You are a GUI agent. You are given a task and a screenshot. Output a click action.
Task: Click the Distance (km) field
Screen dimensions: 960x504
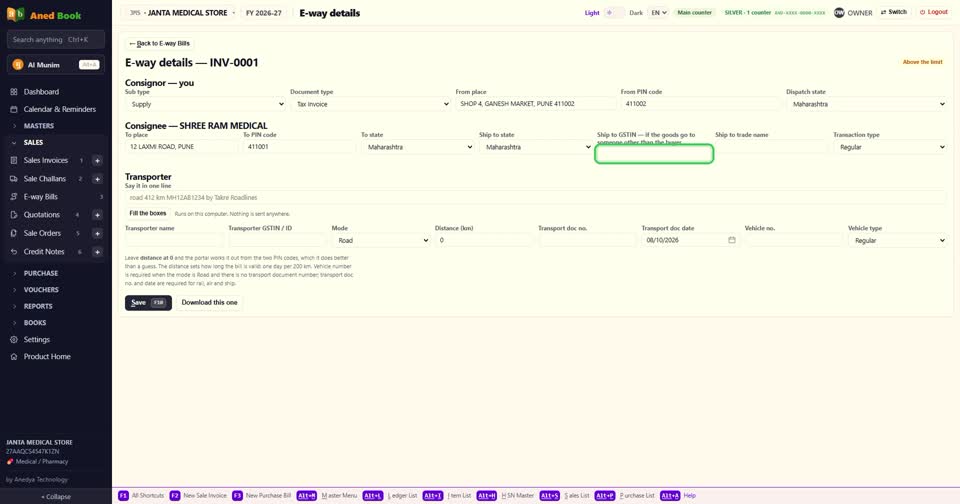[x=484, y=241]
